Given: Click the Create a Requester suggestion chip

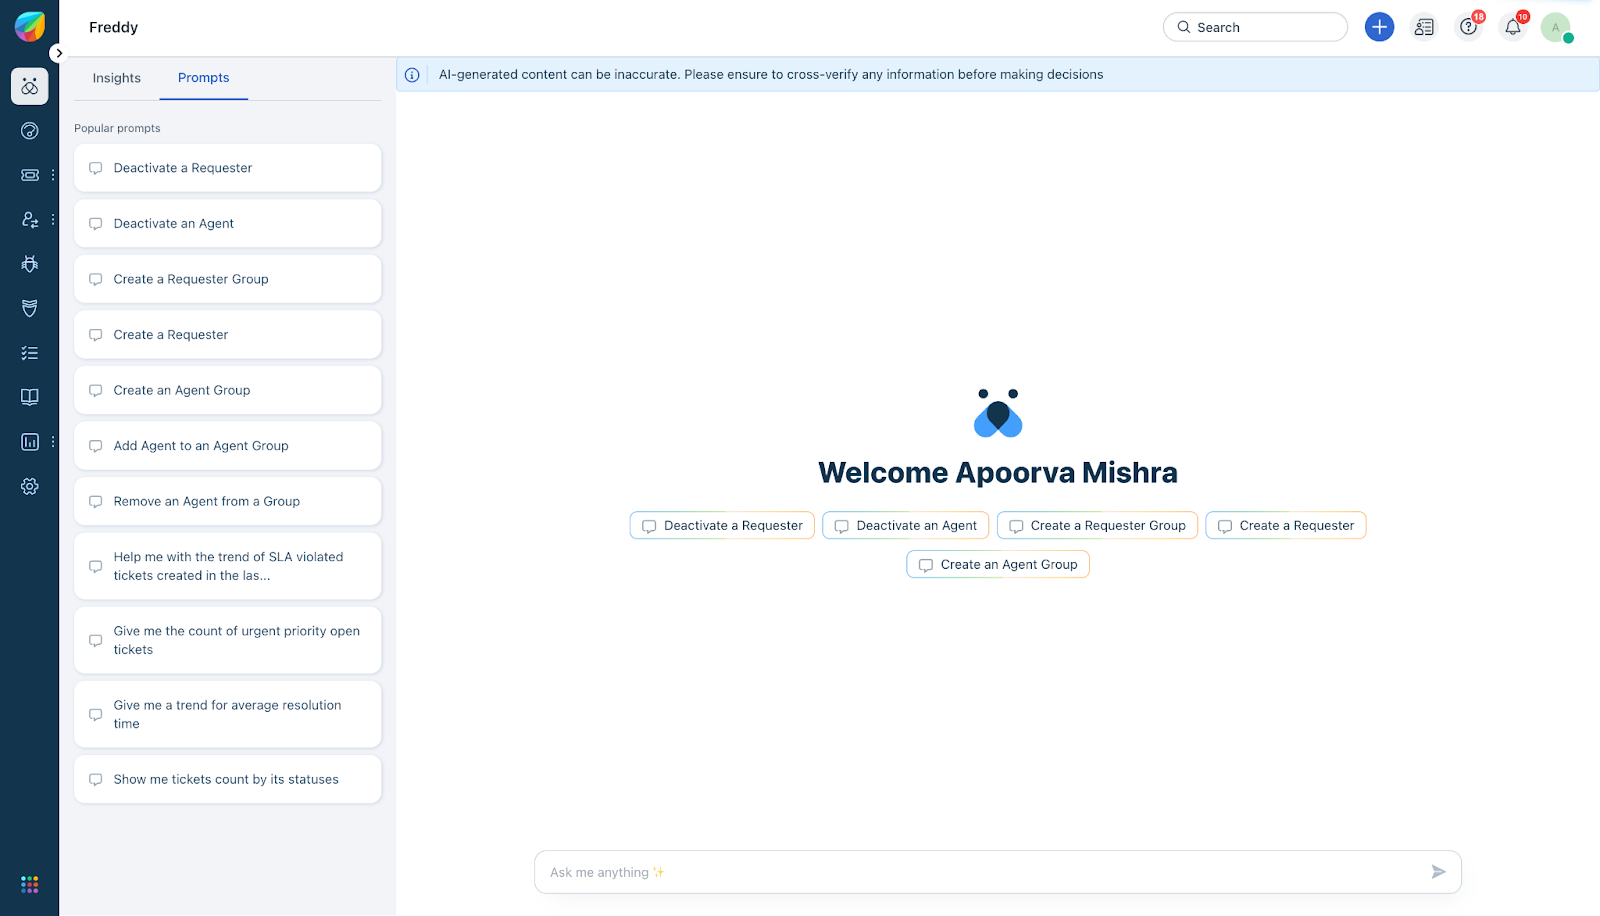Looking at the screenshot, I should click(x=1286, y=525).
